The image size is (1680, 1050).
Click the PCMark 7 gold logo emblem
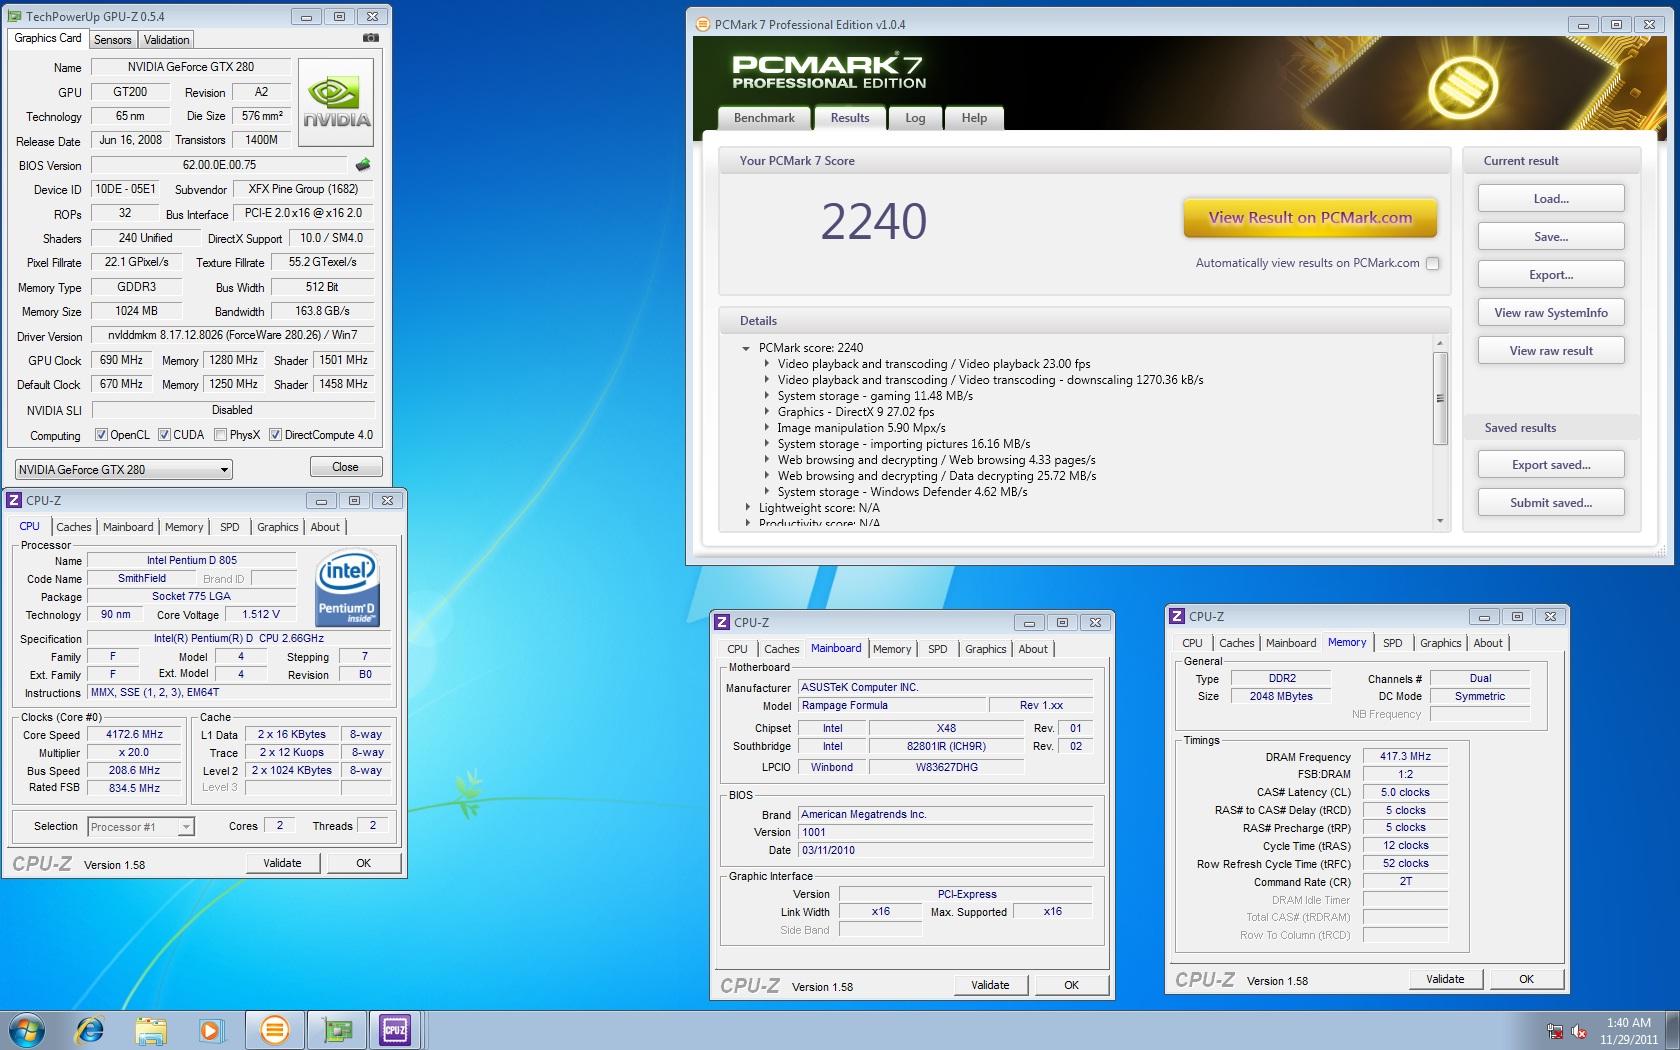1462,86
